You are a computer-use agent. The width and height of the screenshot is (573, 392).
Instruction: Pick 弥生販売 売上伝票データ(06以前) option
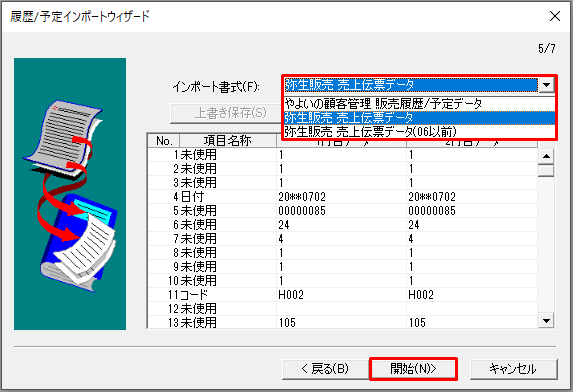click(419, 132)
